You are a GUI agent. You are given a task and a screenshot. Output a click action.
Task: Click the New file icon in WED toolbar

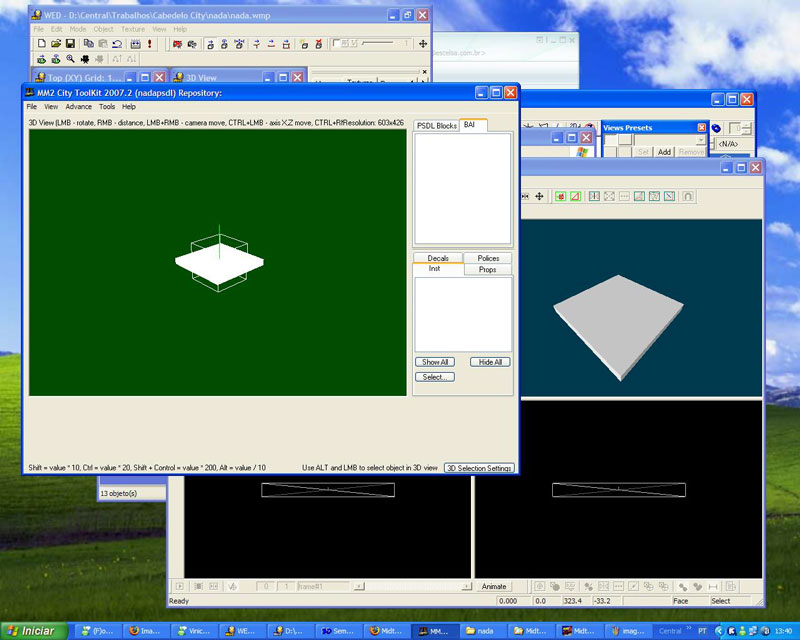(x=41, y=44)
